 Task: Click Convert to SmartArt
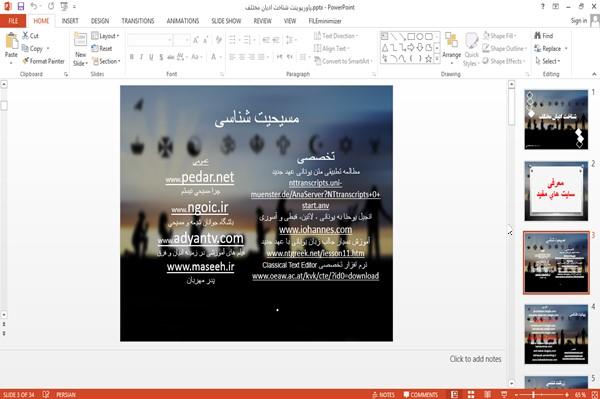(343, 61)
